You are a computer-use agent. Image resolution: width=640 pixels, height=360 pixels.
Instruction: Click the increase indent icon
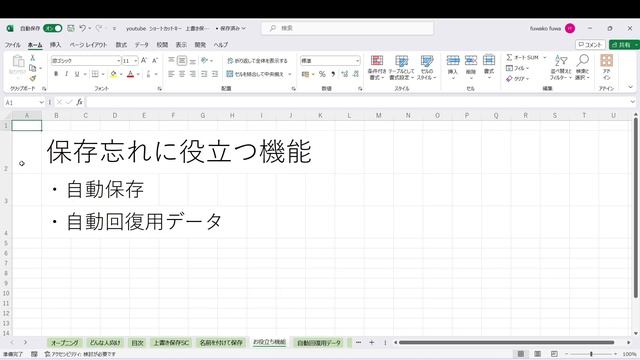(215, 74)
